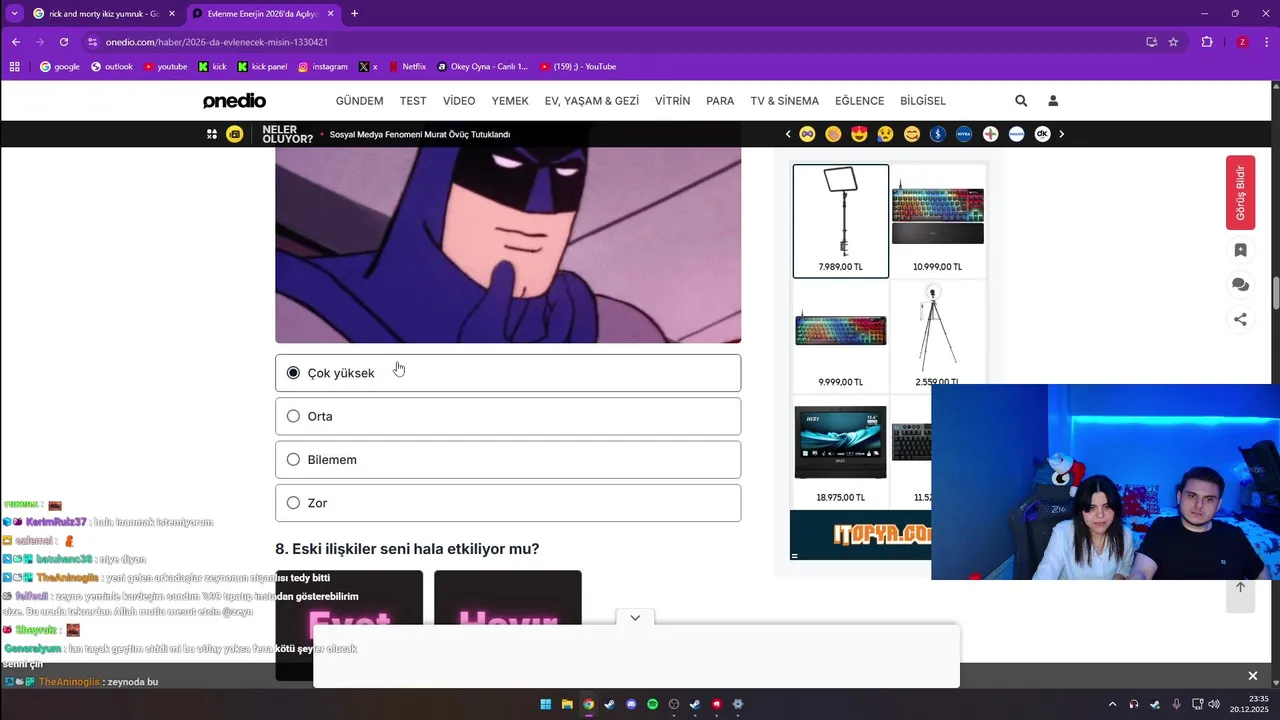Show hidden system tray icons

[x=1112, y=704]
